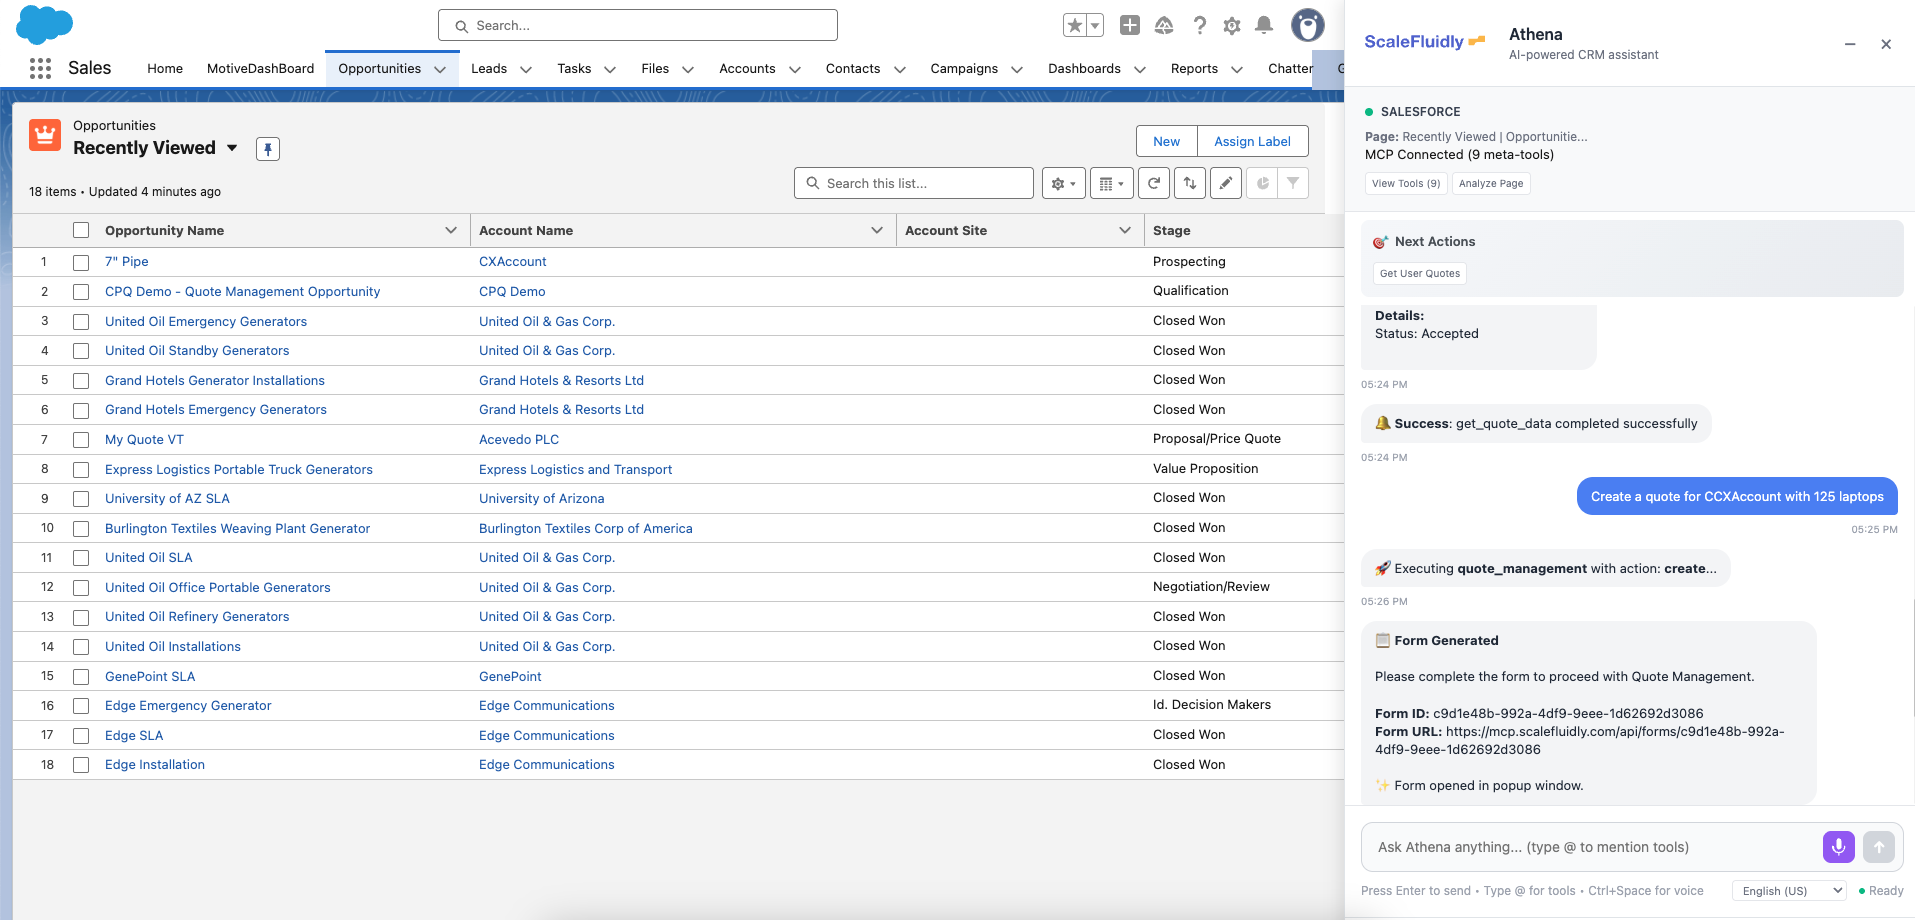
Task: Check the 7" Pipe opportunity row
Action: point(80,261)
